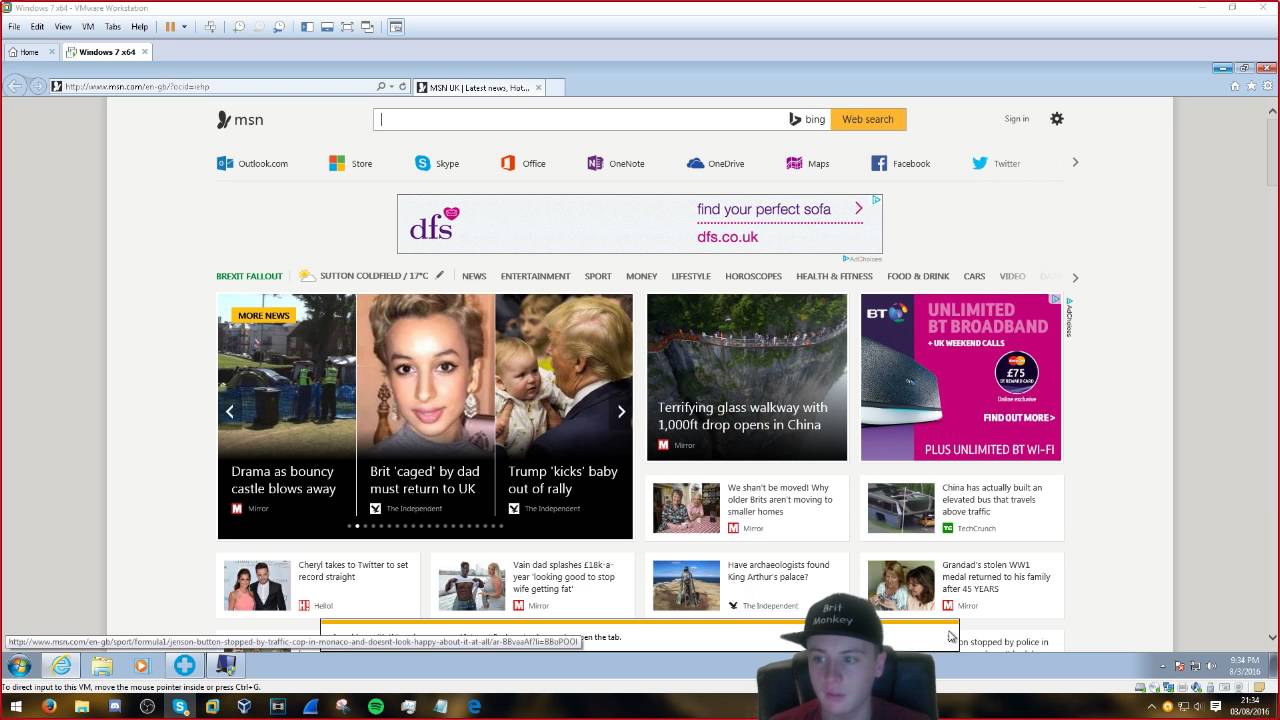The height and width of the screenshot is (720, 1280).
Task: Open the Office shortcut
Action: click(523, 163)
